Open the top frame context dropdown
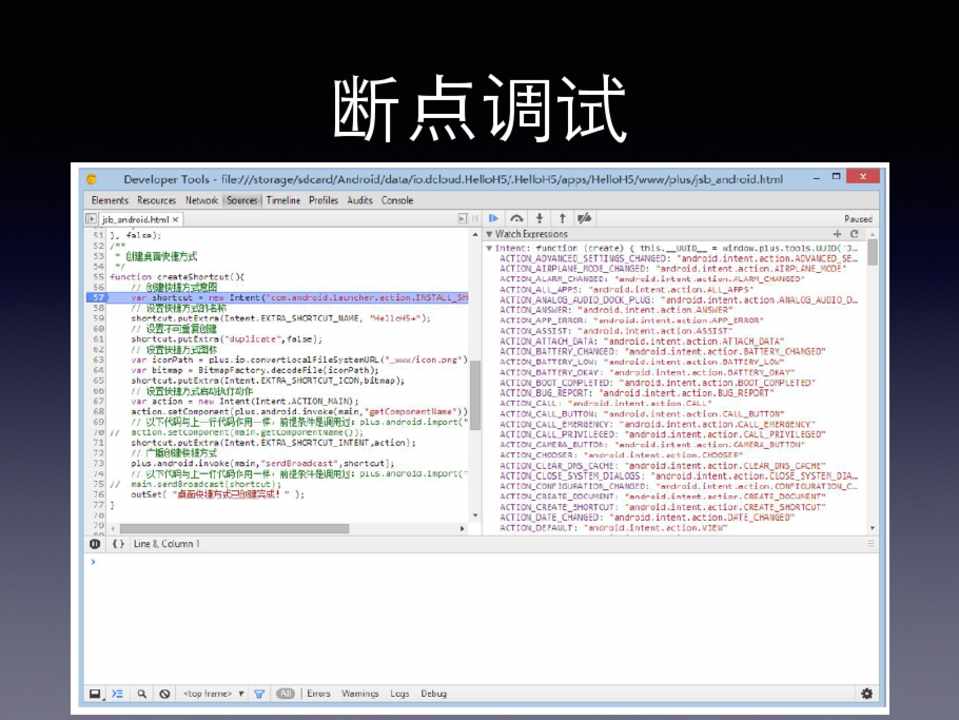959x720 pixels. (x=214, y=693)
